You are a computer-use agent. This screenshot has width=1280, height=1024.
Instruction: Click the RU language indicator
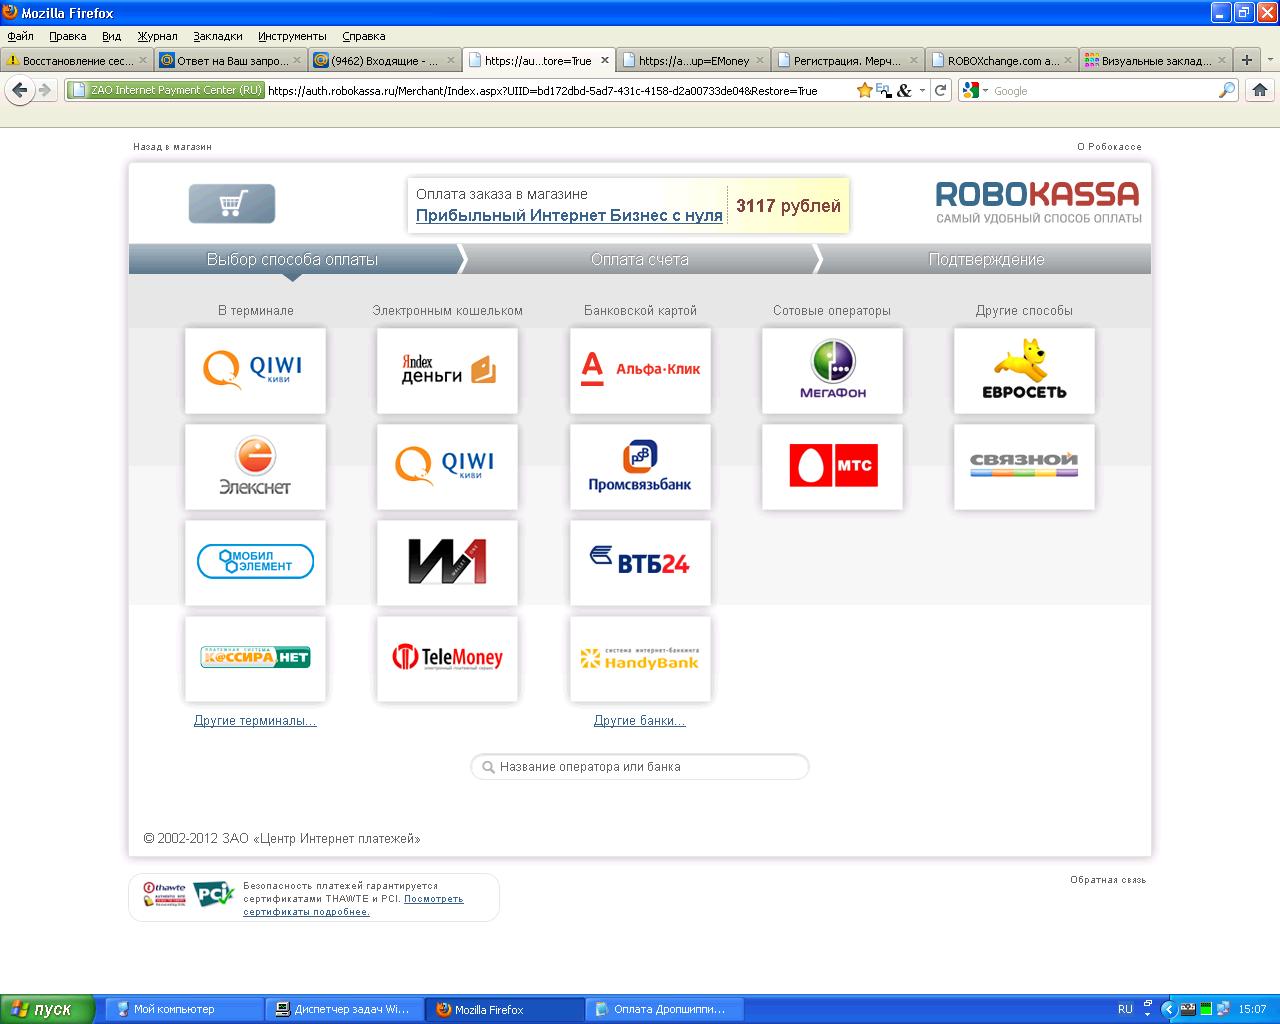click(1125, 1009)
